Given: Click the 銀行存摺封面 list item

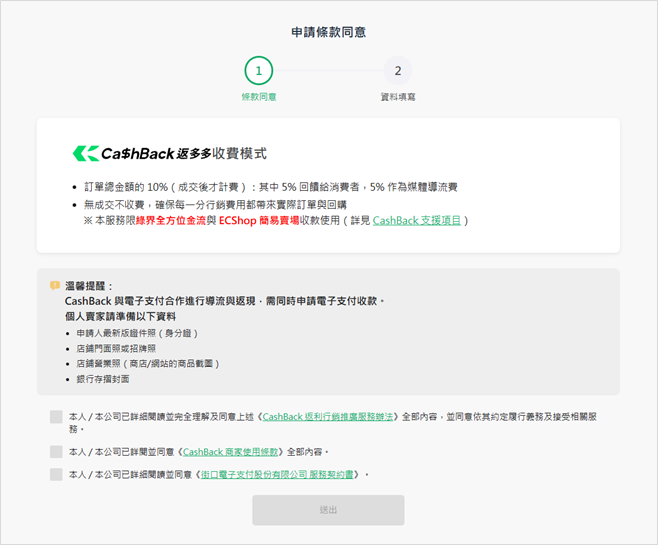Looking at the screenshot, I should [103, 379].
